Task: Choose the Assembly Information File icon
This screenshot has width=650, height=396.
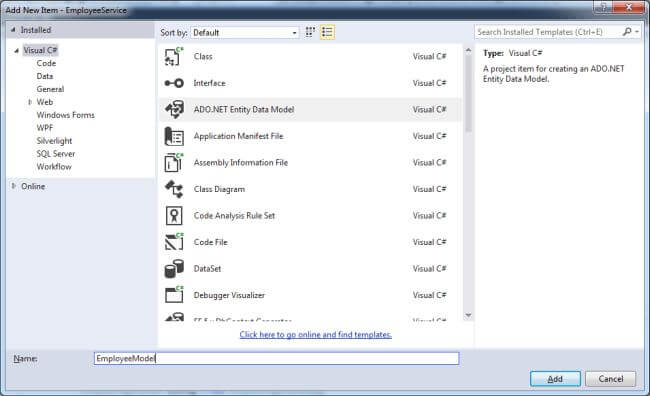Action: click(174, 163)
